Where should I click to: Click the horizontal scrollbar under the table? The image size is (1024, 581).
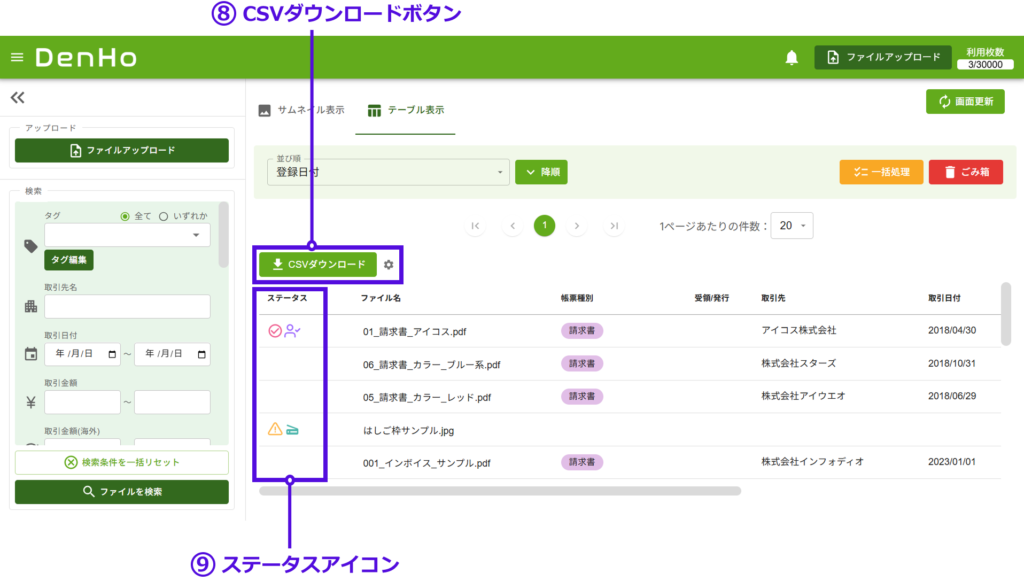(500, 491)
